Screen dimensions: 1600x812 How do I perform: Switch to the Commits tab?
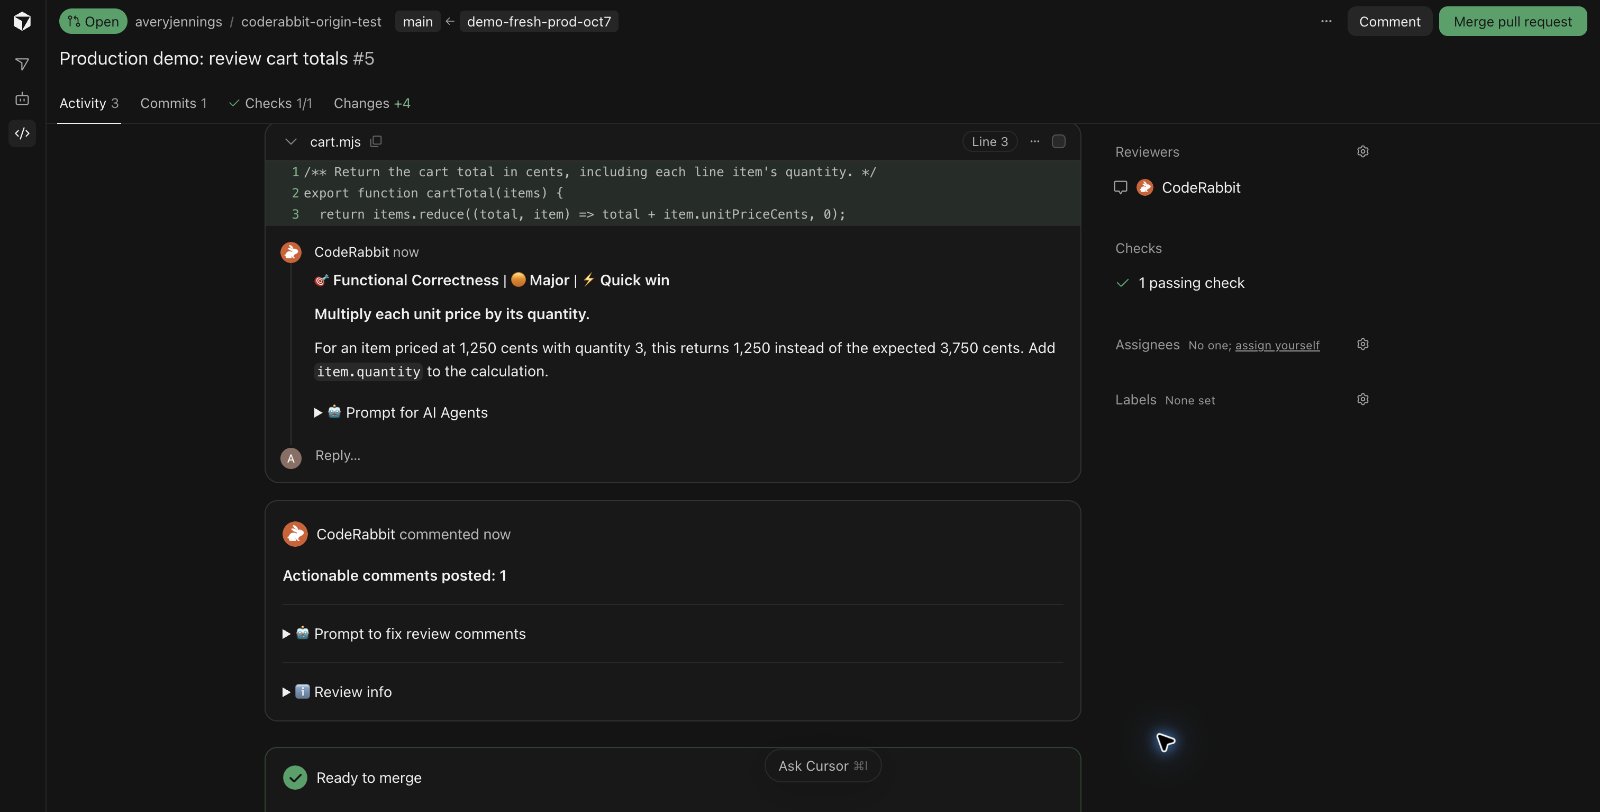[173, 103]
